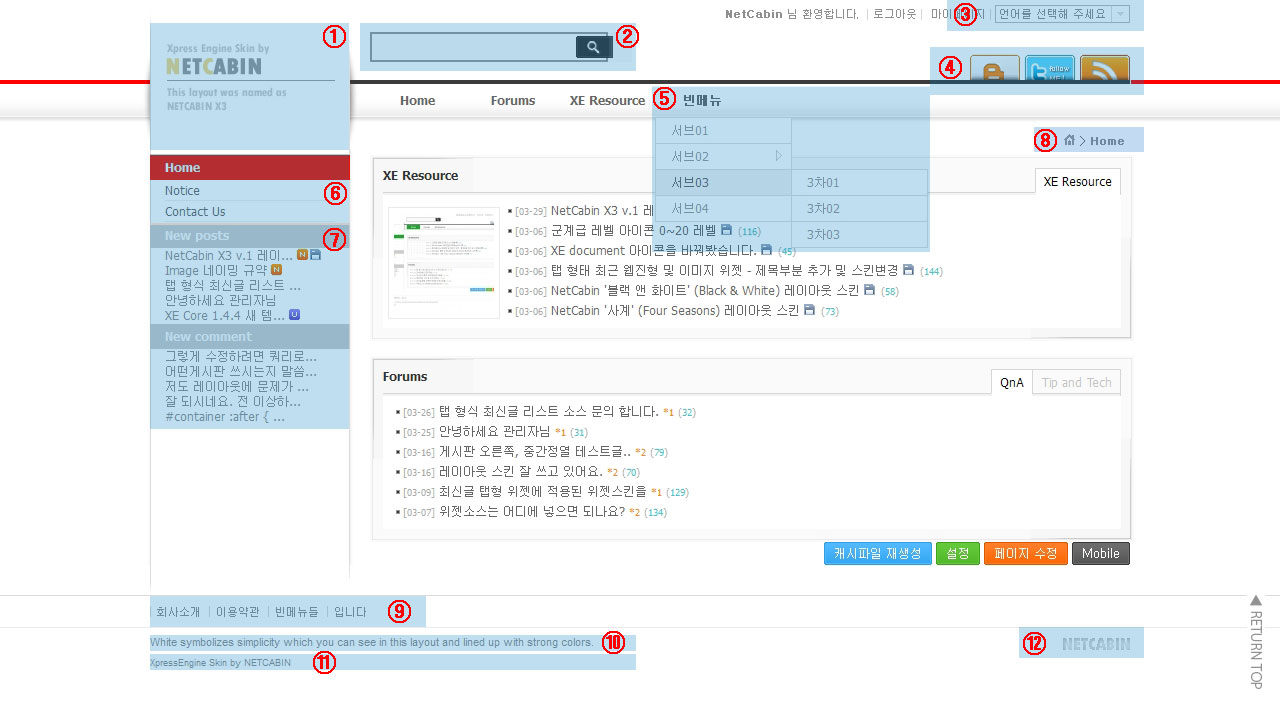Click the orange 페이지 수정 button
1280x720 pixels.
pyautogui.click(x=1026, y=553)
